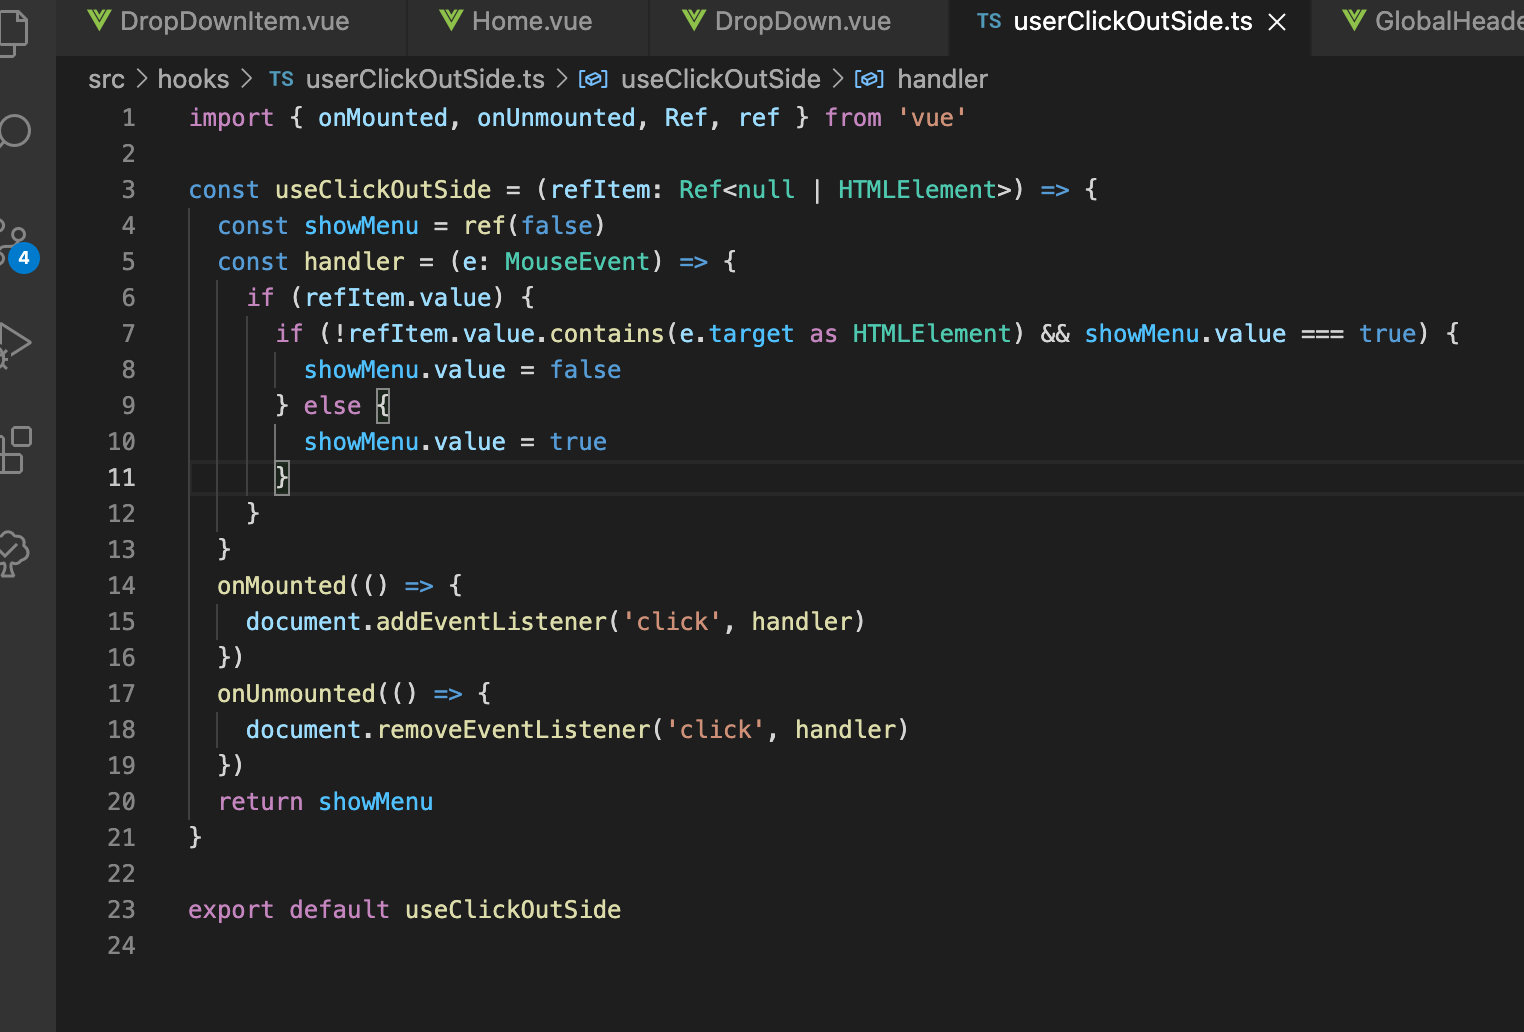This screenshot has width=1524, height=1032.
Task: Click the Vue icon on DropDown.vue tab
Action: click(694, 20)
